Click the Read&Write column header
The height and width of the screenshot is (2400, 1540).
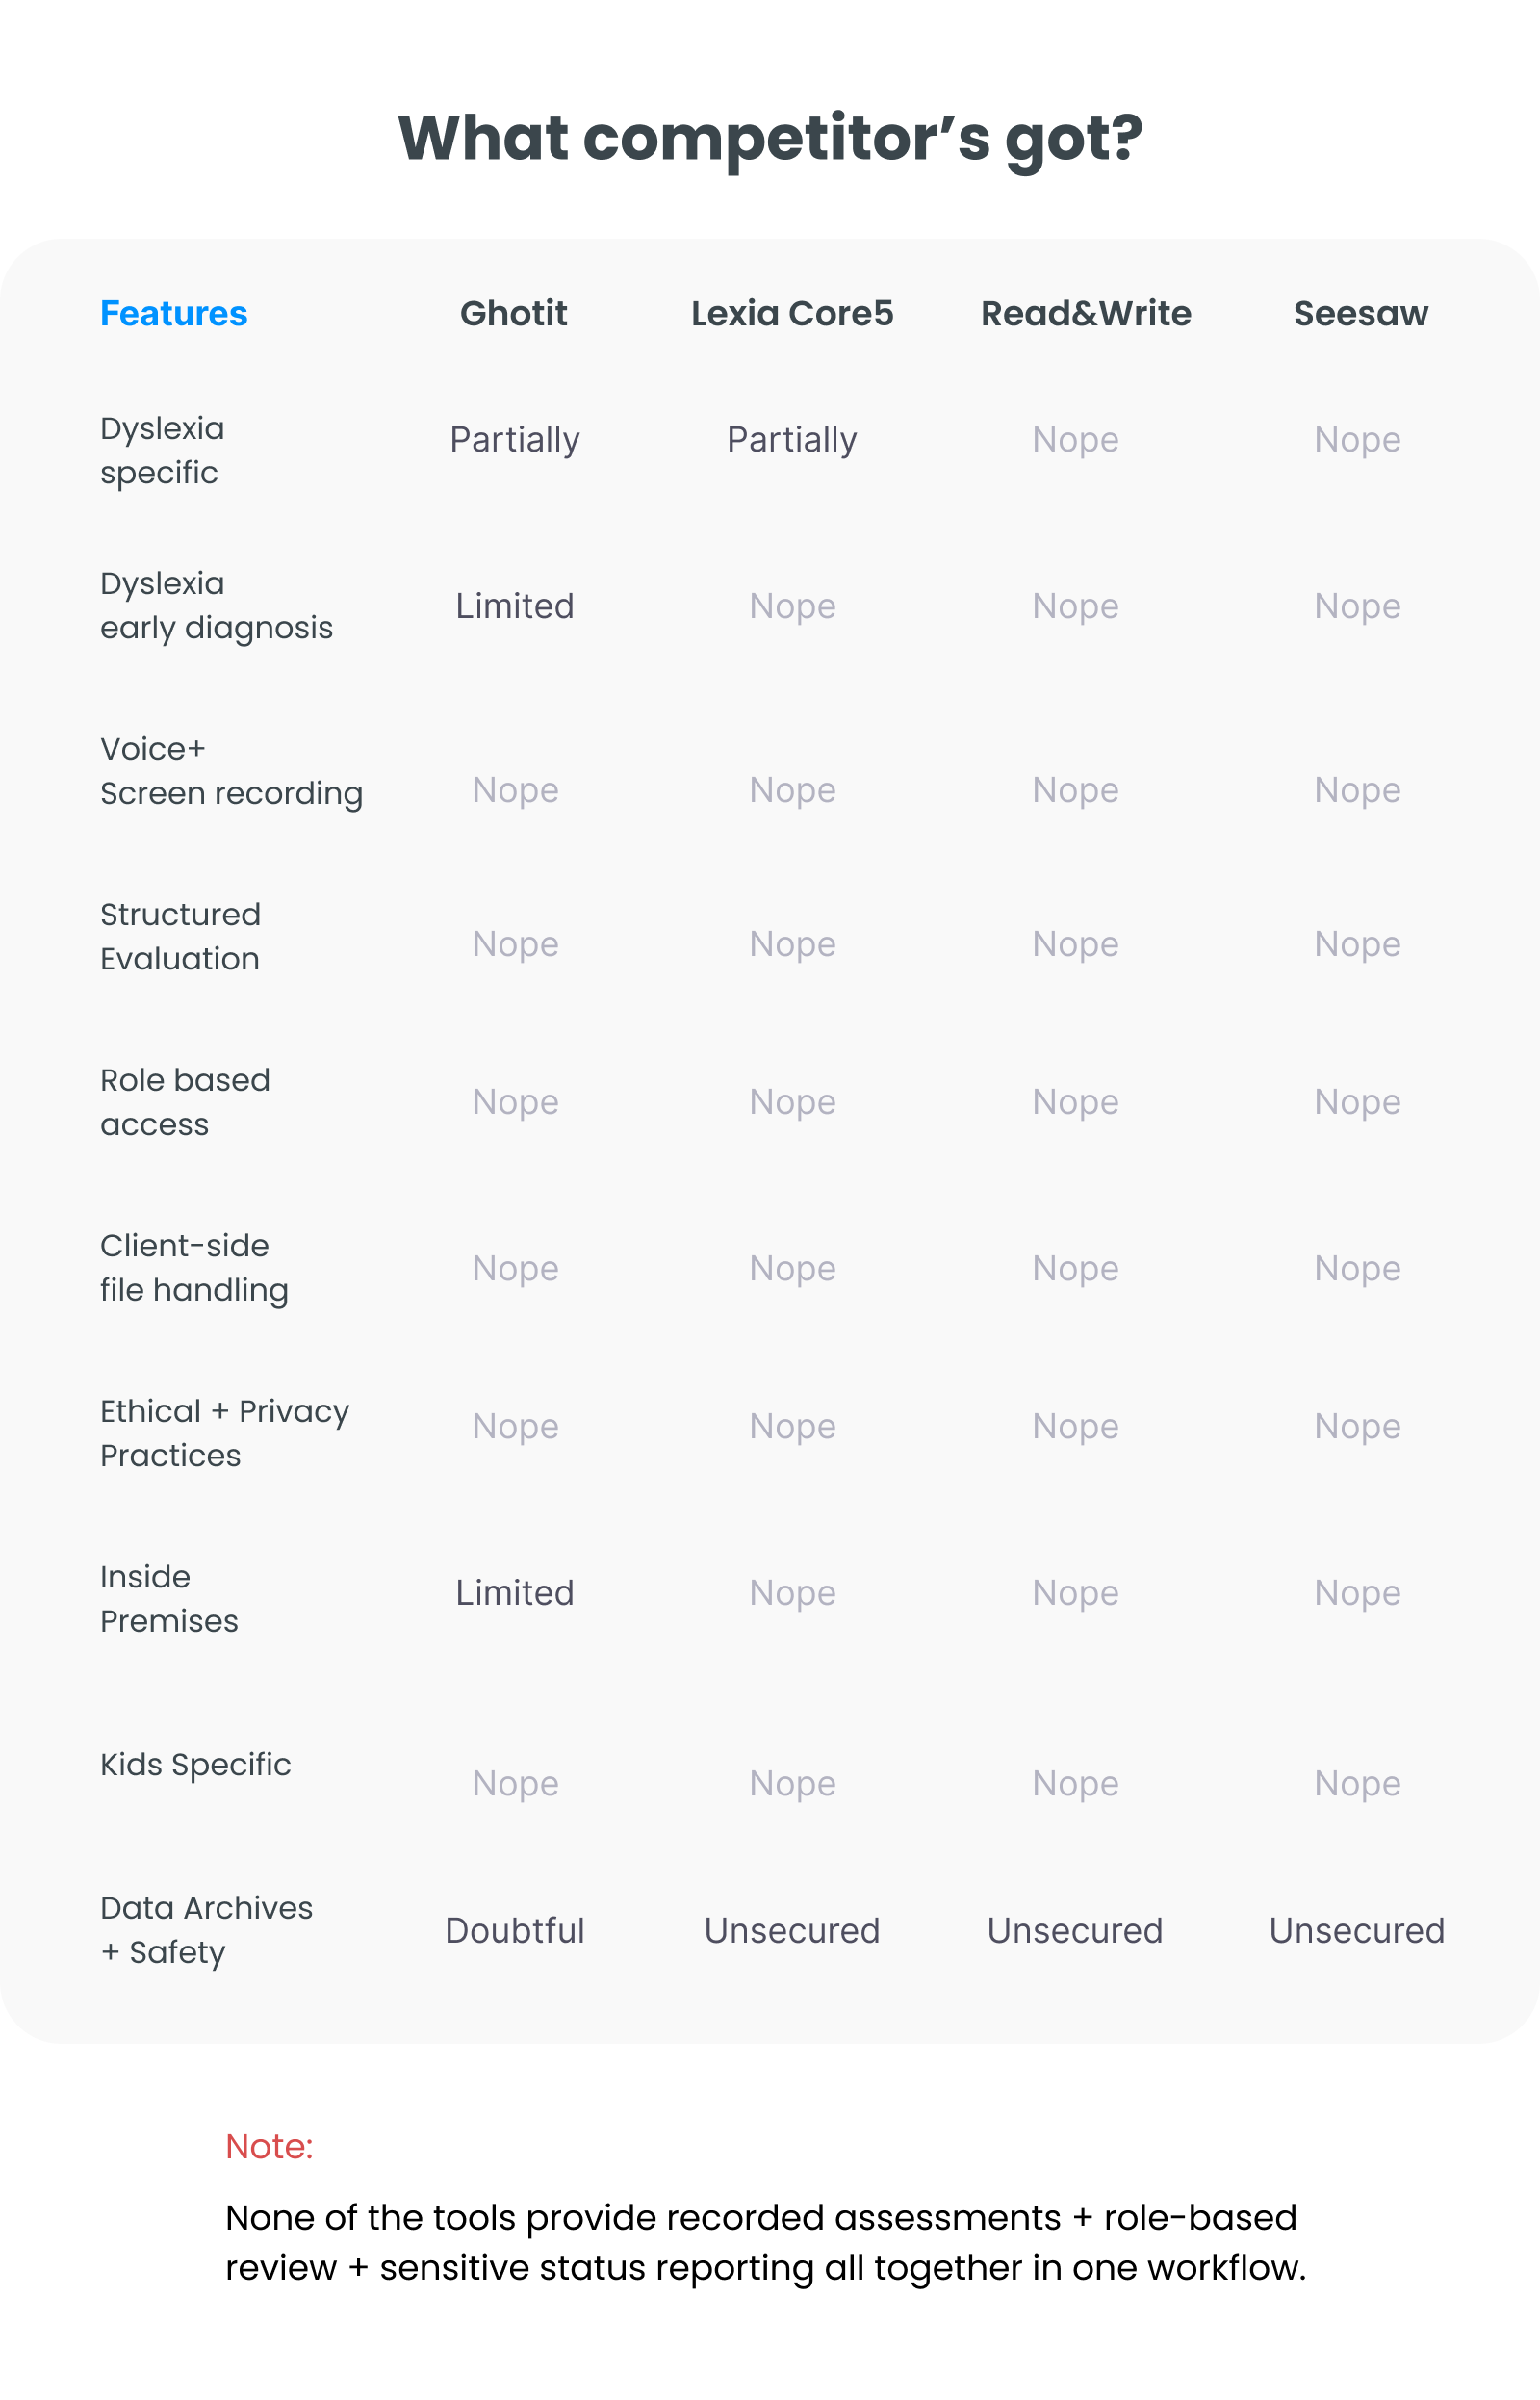1086,313
